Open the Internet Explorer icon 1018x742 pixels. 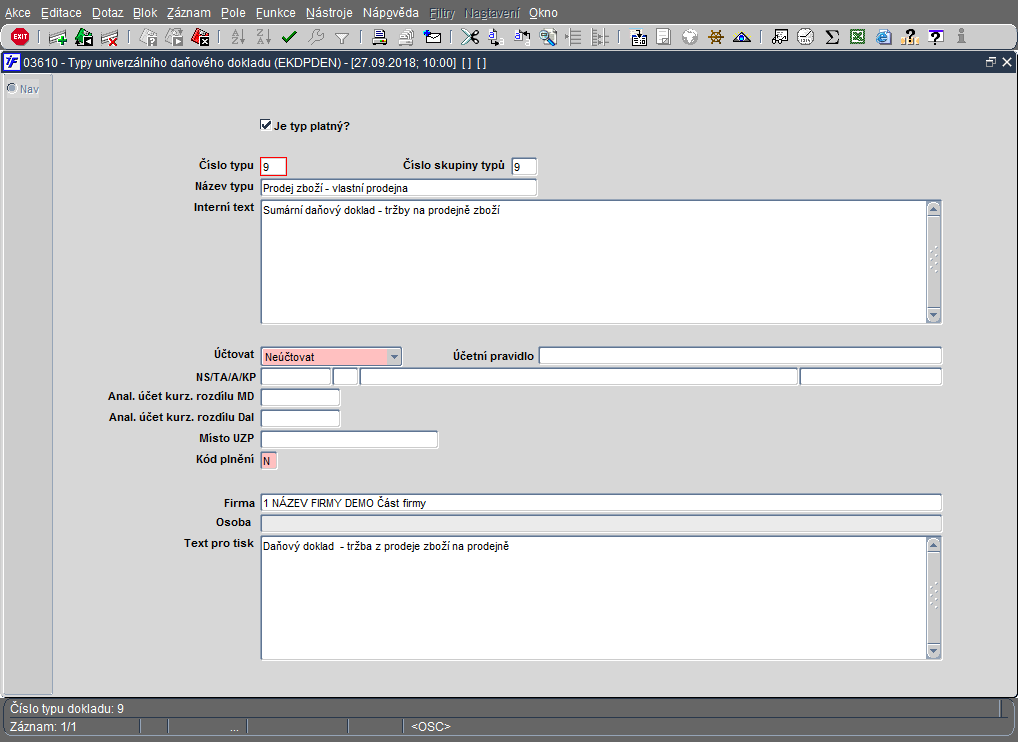pyautogui.click(x=884, y=38)
